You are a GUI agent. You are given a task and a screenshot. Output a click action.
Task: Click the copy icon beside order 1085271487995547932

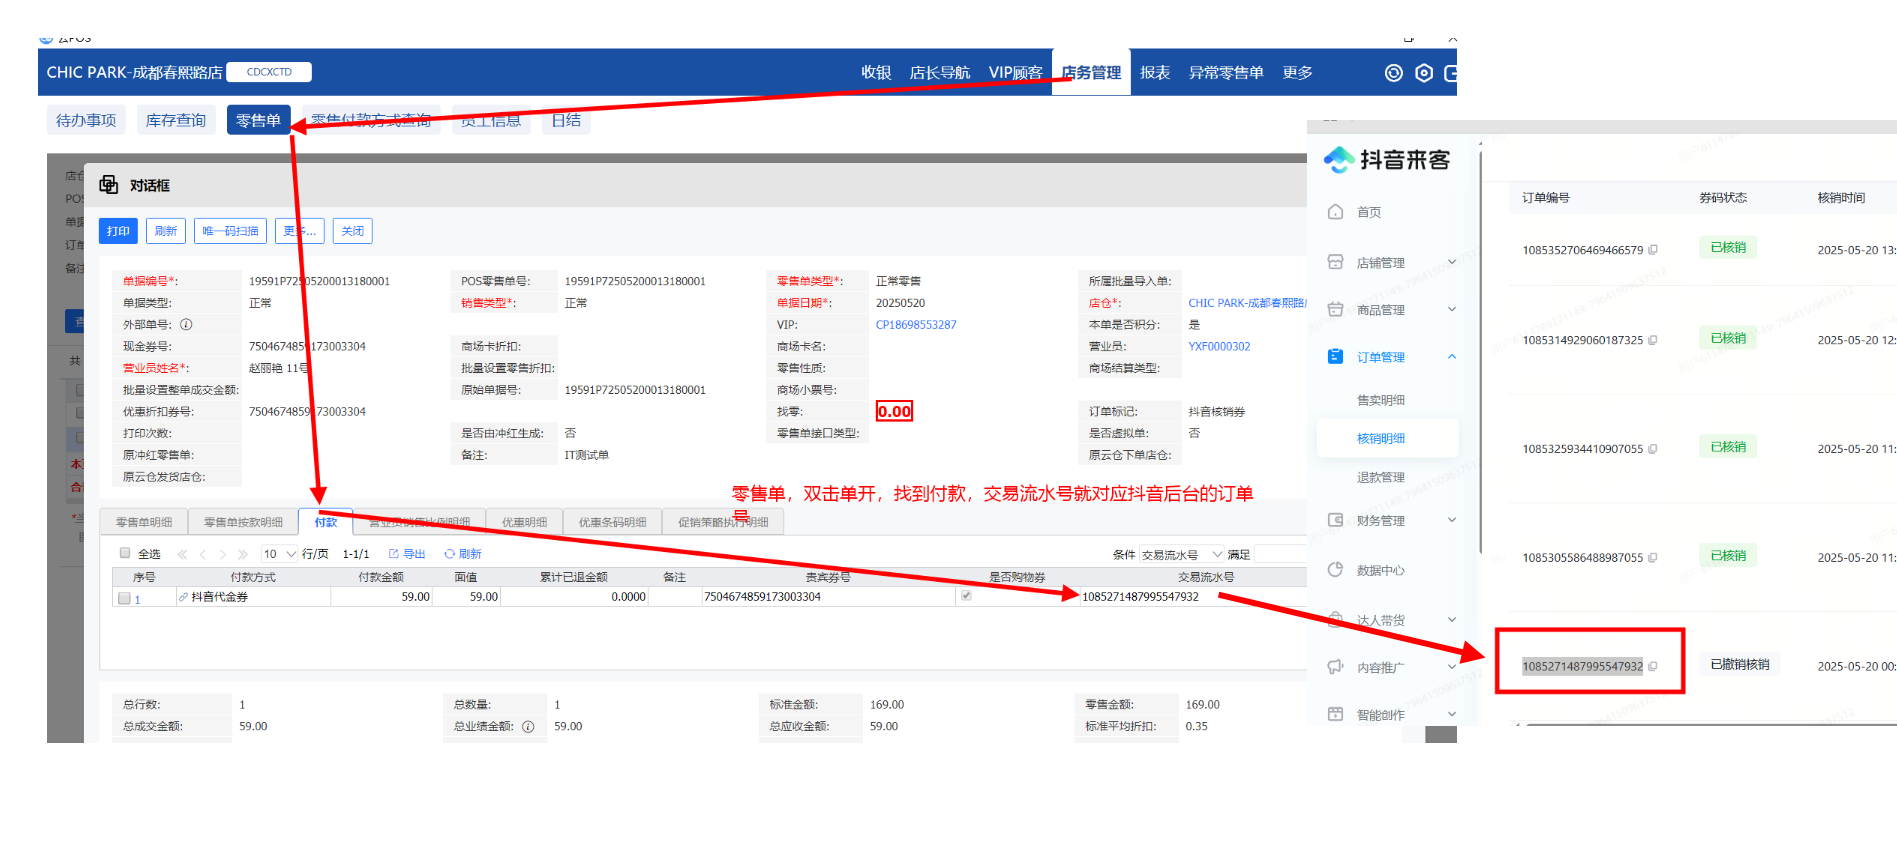click(x=1653, y=666)
